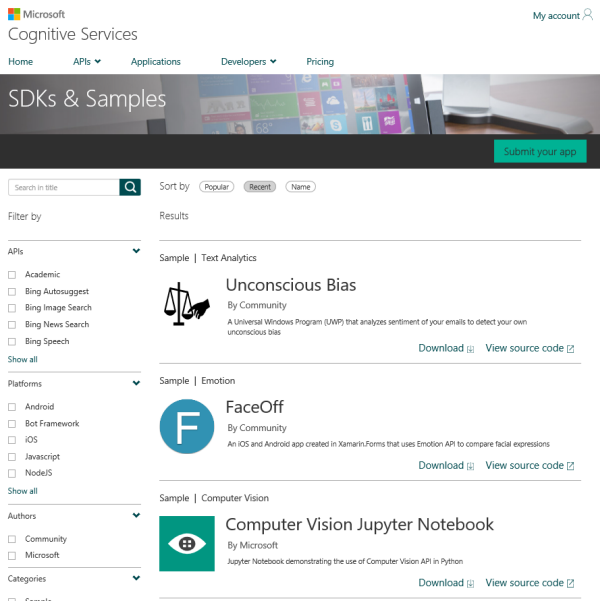Screen dimensions: 600x601
Task: Click external link icon for Computer Vision Notebook
Action: click(x=570, y=583)
